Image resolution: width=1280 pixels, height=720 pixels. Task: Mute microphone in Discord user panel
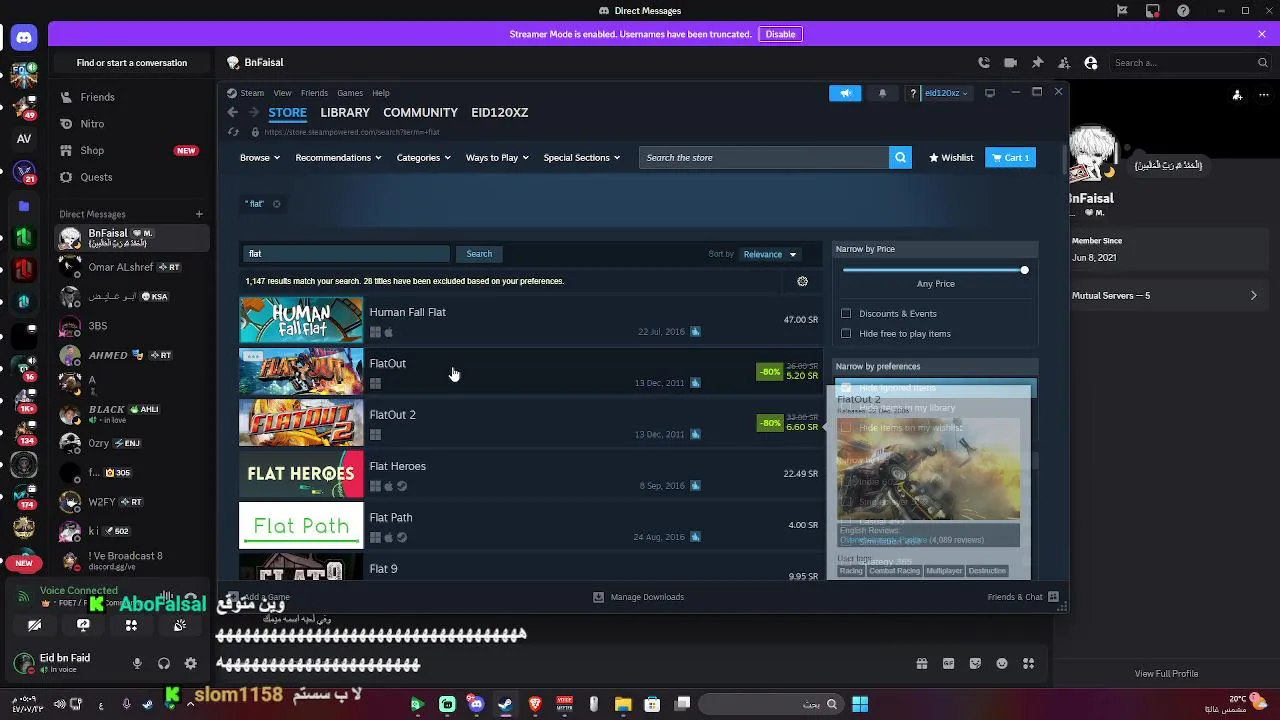(137, 663)
